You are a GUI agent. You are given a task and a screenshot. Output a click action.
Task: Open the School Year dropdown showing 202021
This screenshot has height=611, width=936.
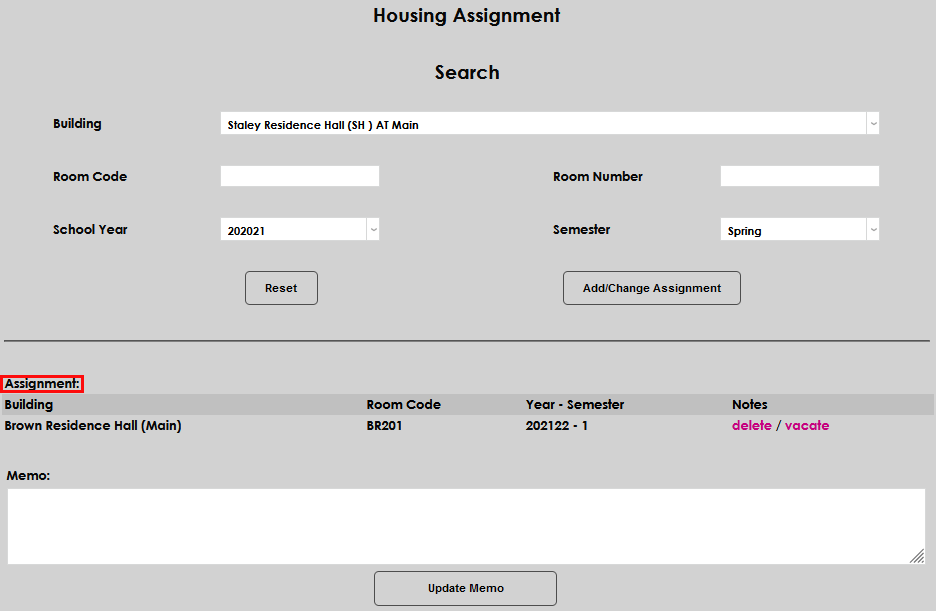pos(299,229)
